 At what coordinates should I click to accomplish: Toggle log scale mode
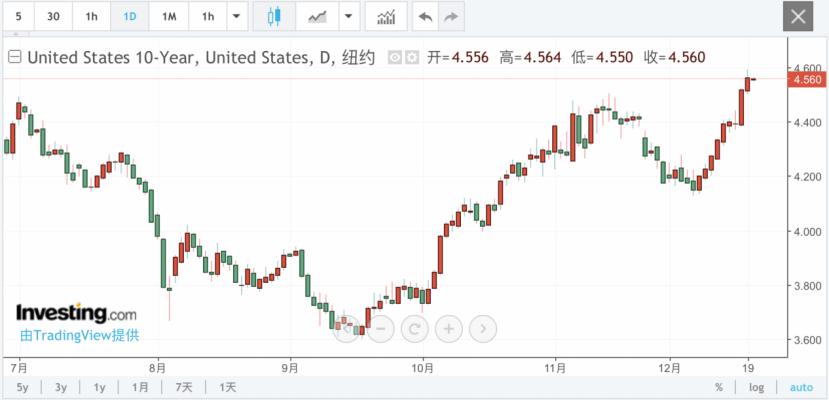coord(756,388)
